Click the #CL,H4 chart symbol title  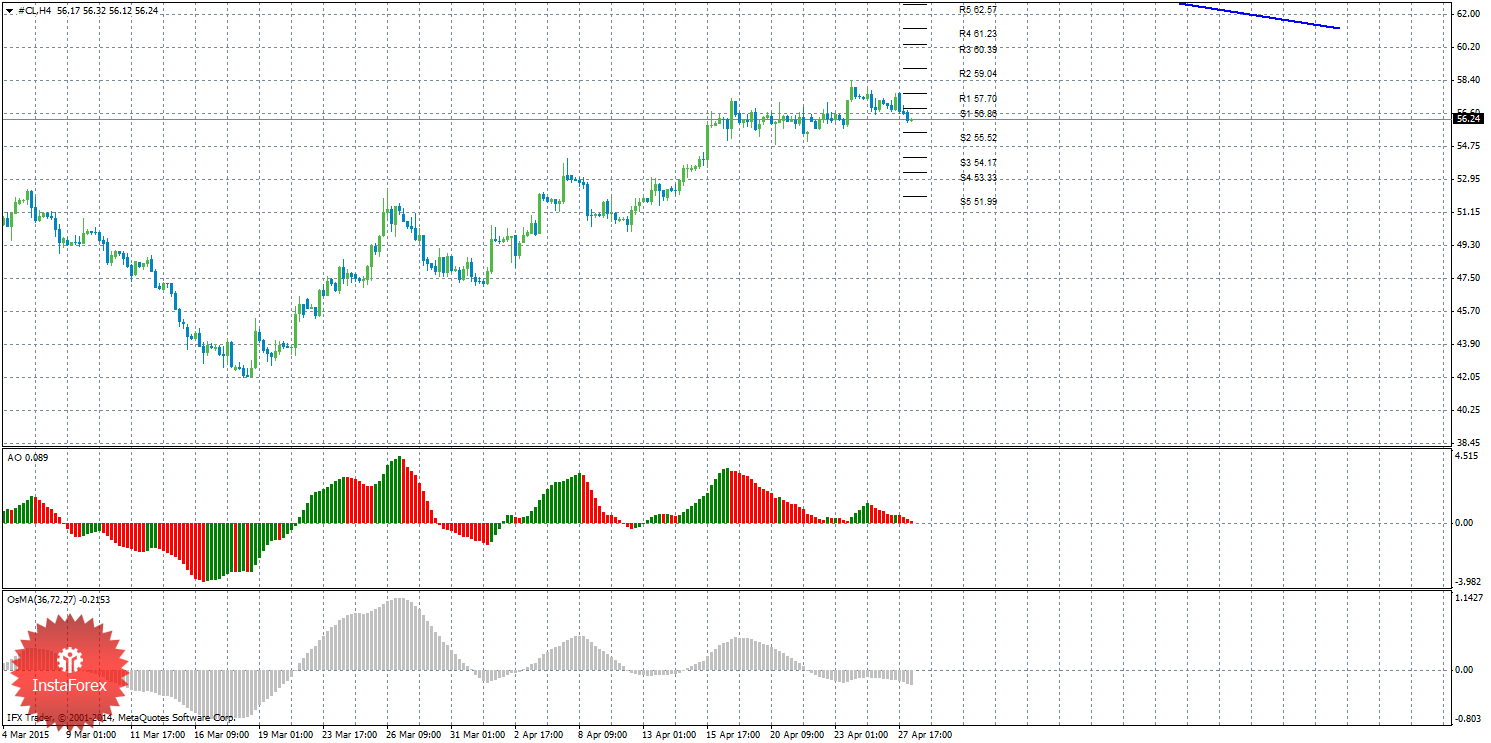point(35,10)
